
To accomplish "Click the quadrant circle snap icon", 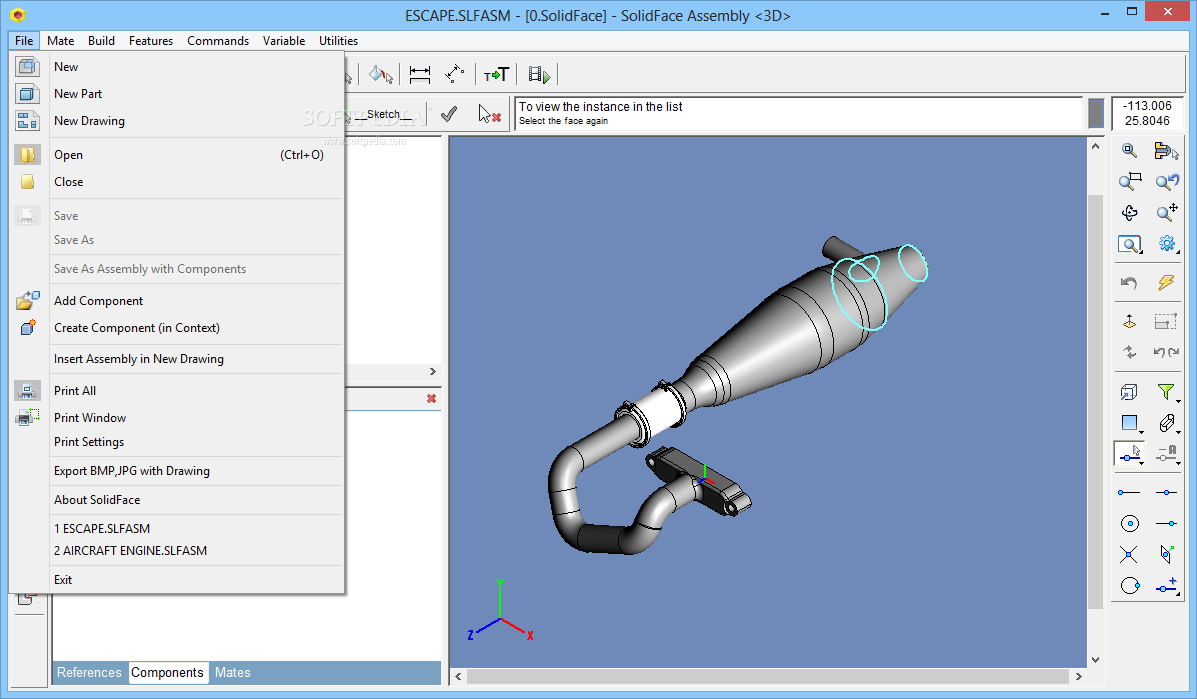I will click(x=1130, y=585).
